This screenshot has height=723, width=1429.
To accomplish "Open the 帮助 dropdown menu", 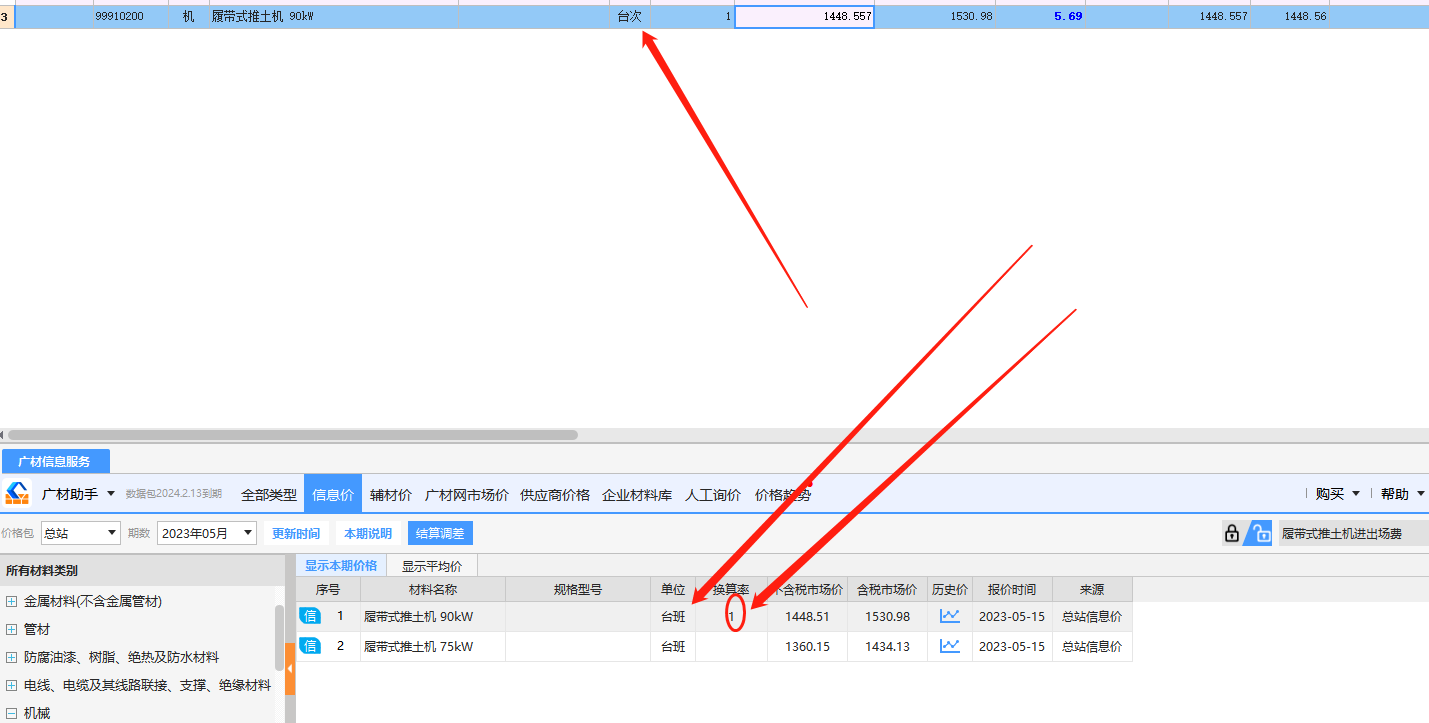I will 1402,494.
